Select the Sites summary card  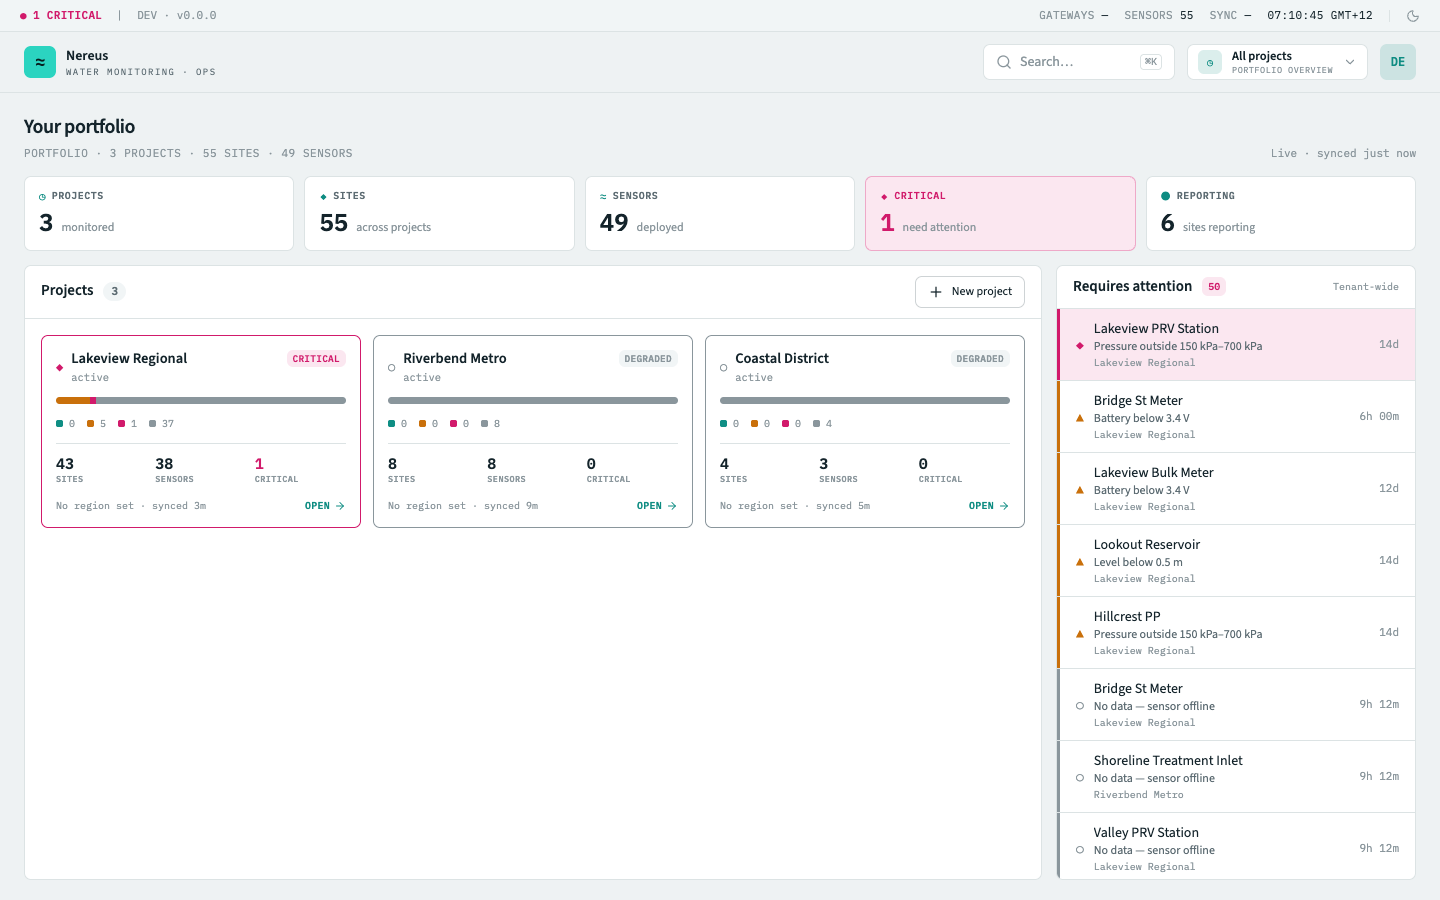(x=439, y=214)
